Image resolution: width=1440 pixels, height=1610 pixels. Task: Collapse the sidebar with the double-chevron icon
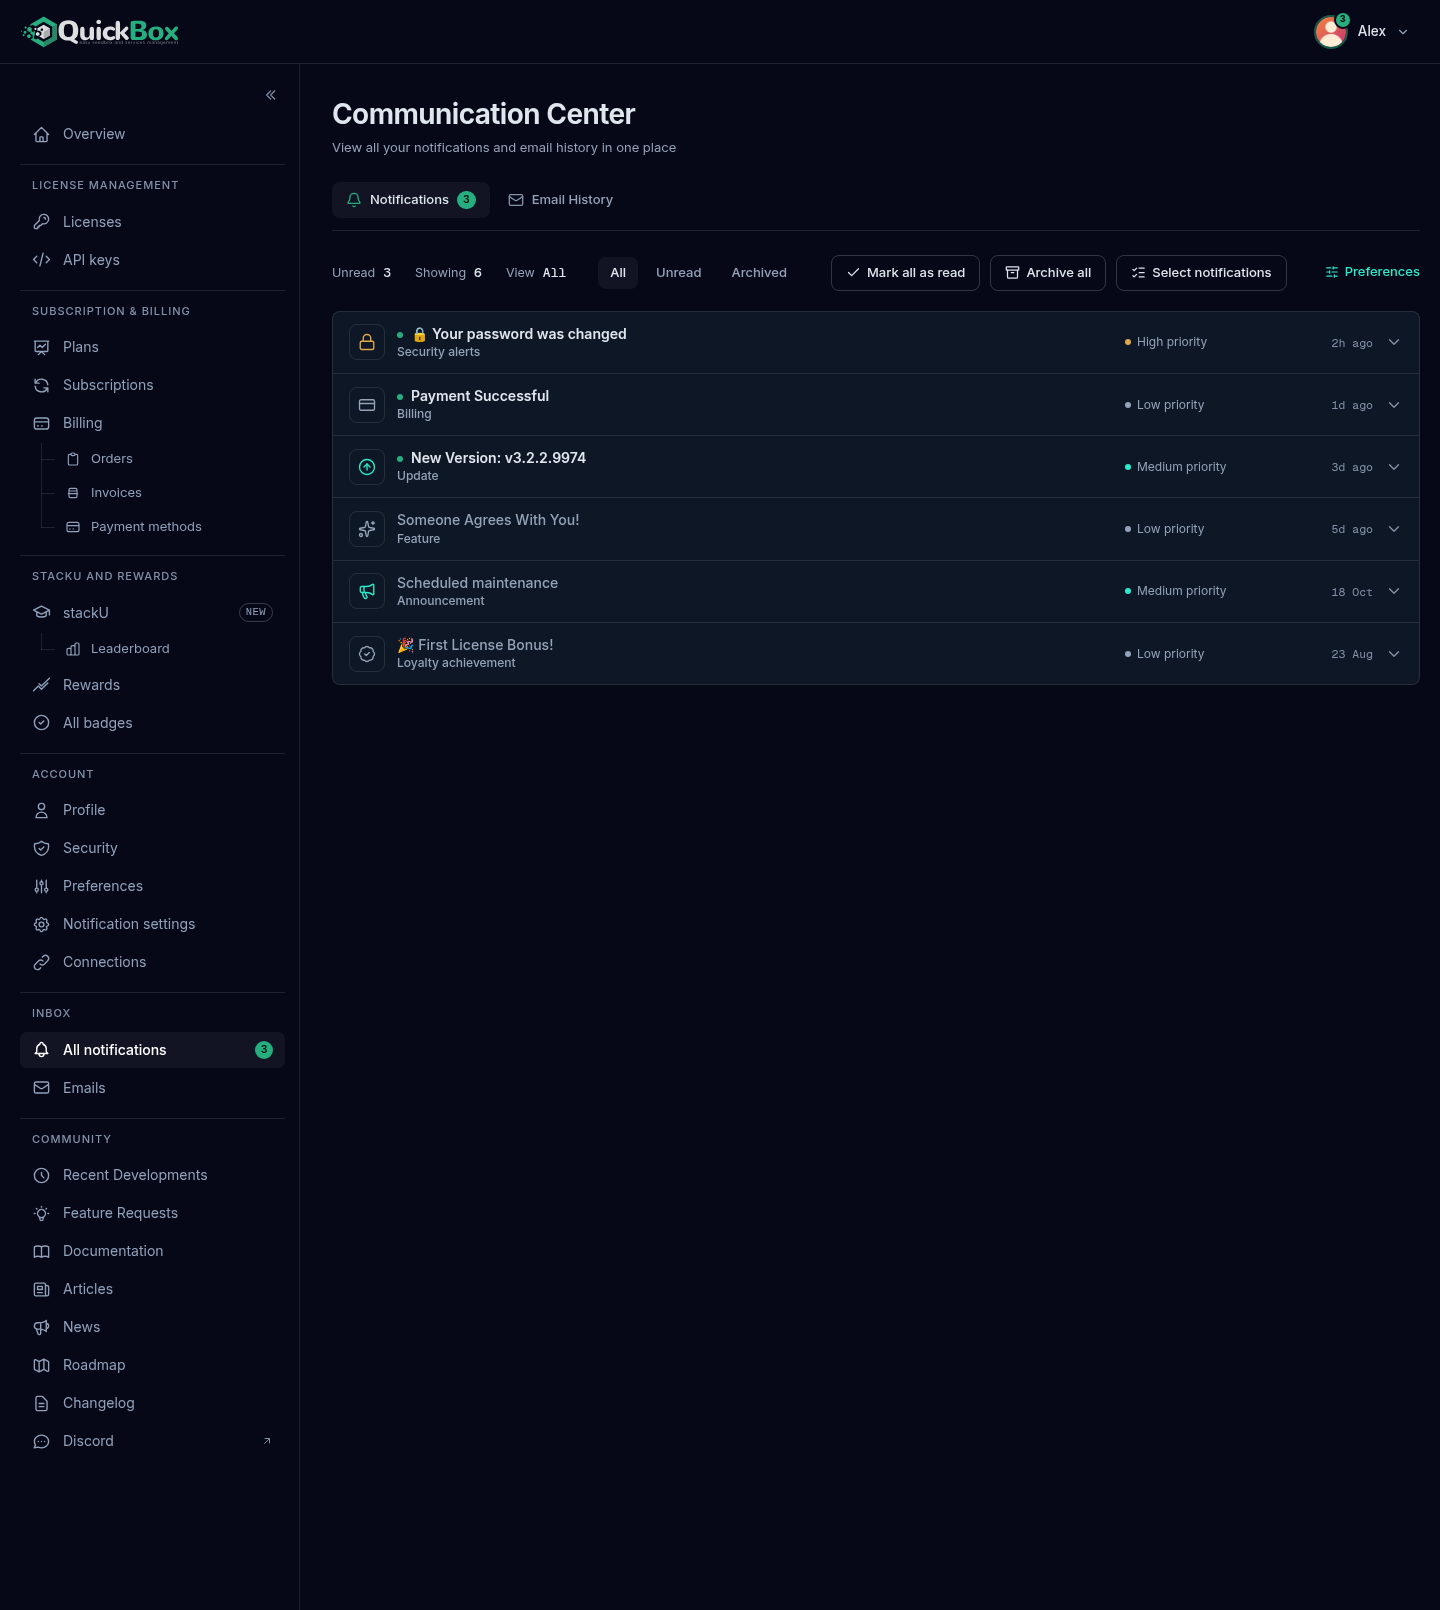(x=271, y=95)
